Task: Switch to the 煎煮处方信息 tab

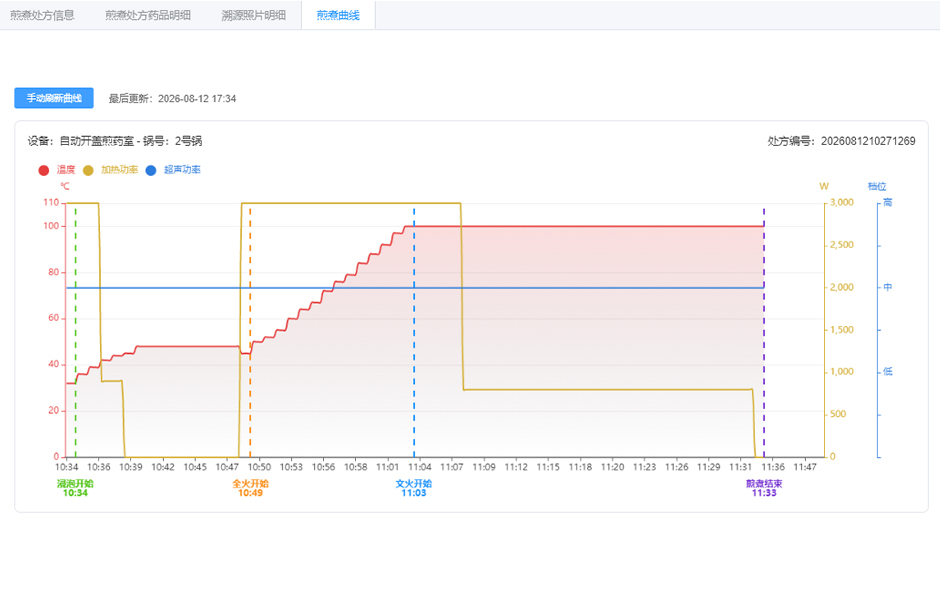Action: 42,15
